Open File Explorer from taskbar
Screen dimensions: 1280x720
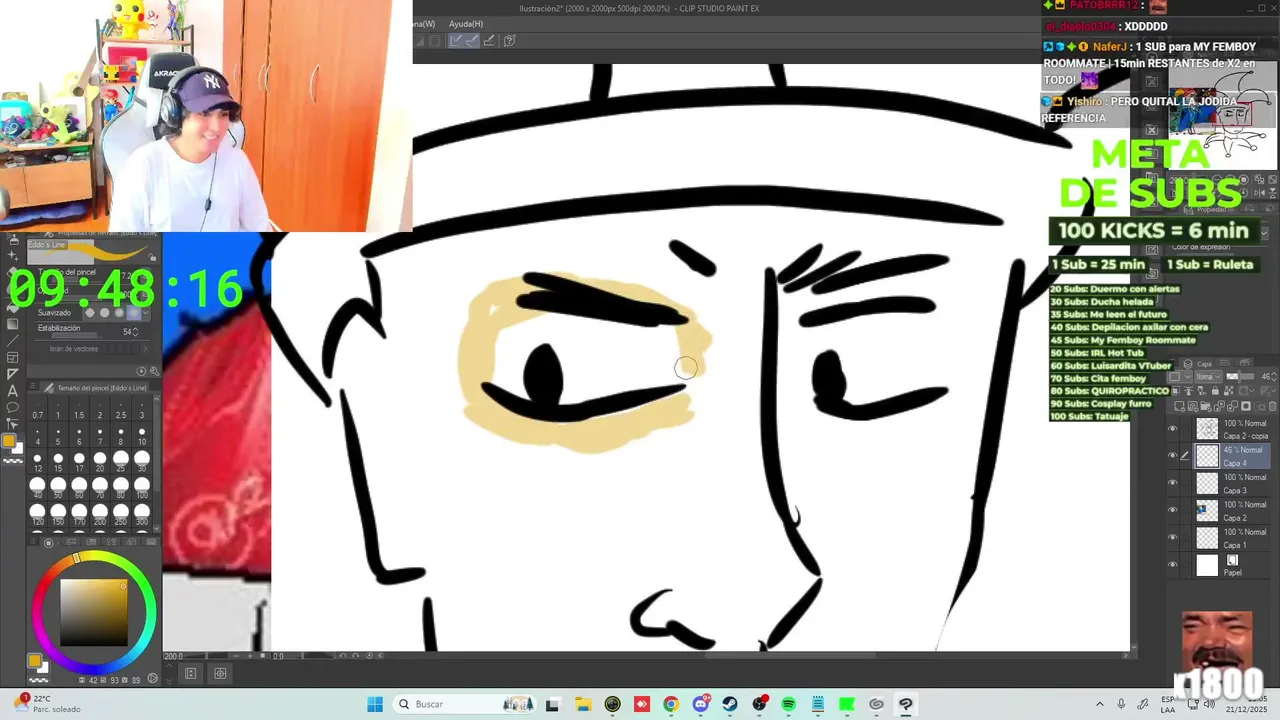582,704
